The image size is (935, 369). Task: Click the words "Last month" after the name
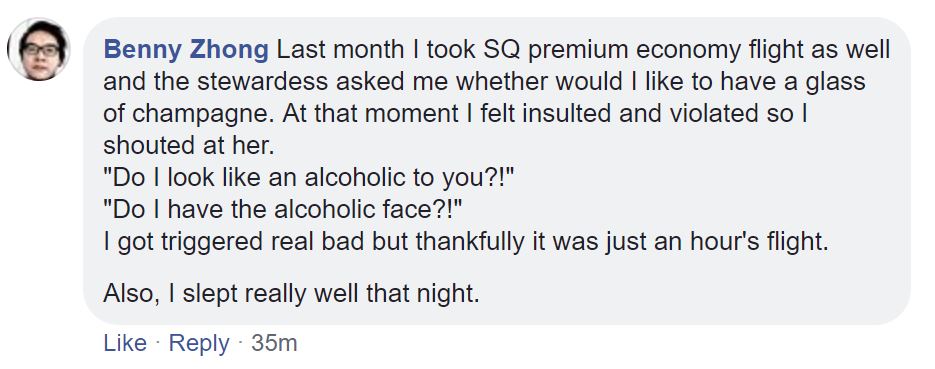(340, 50)
